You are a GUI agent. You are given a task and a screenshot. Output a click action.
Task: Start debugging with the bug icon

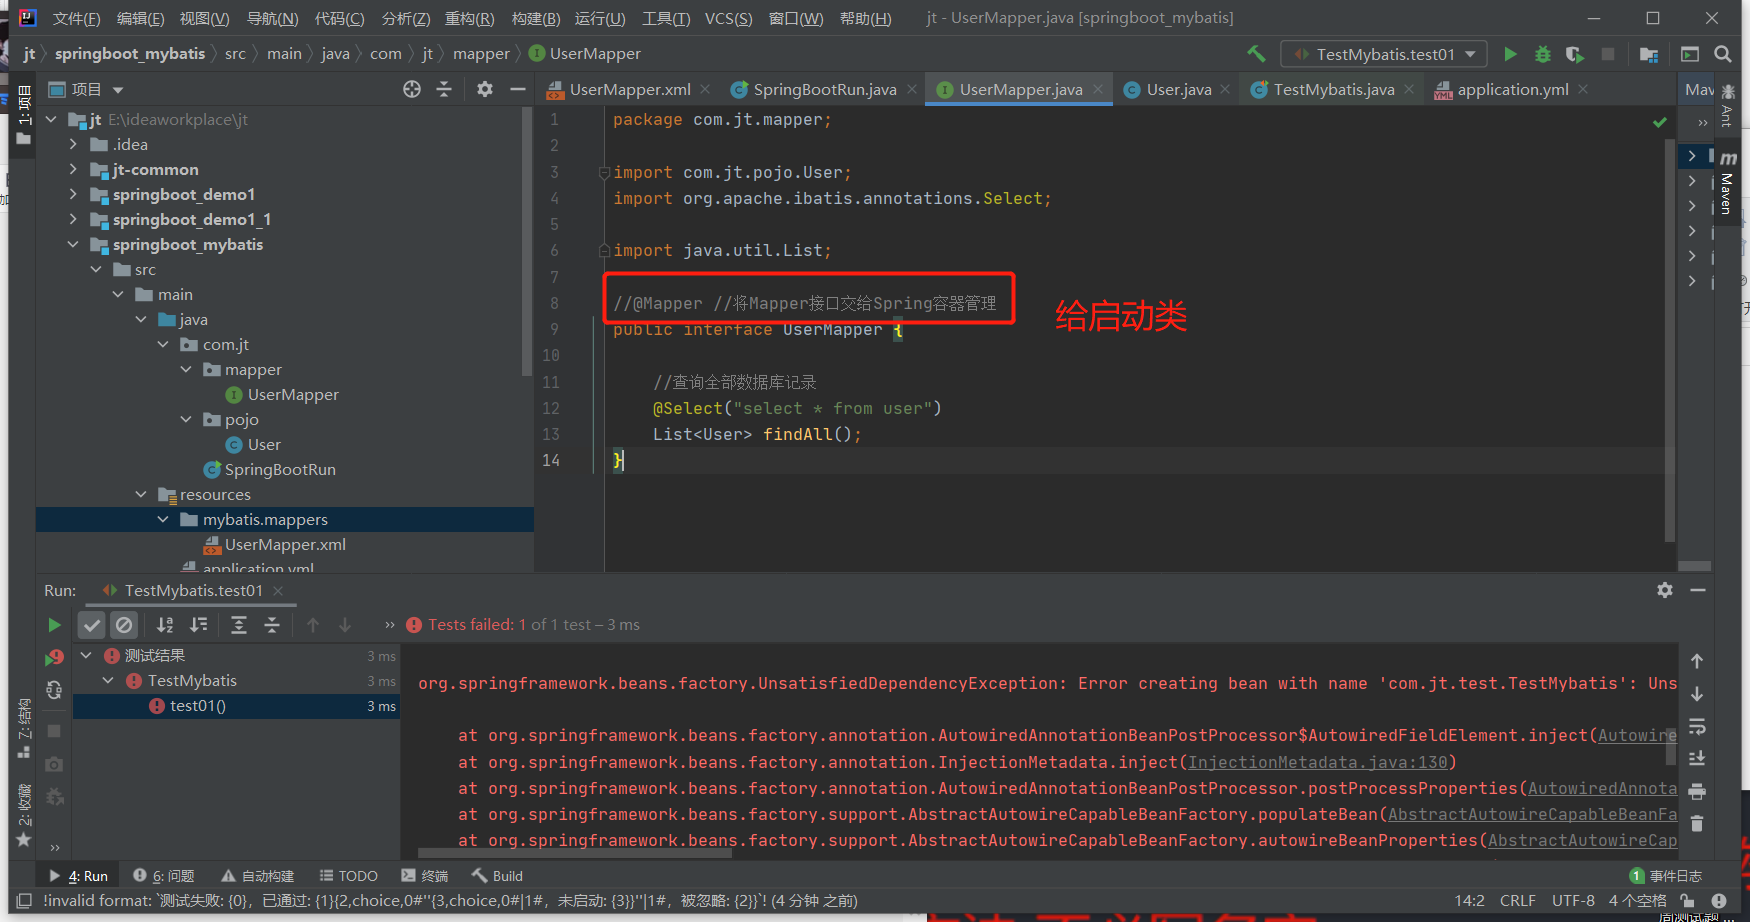(1543, 54)
